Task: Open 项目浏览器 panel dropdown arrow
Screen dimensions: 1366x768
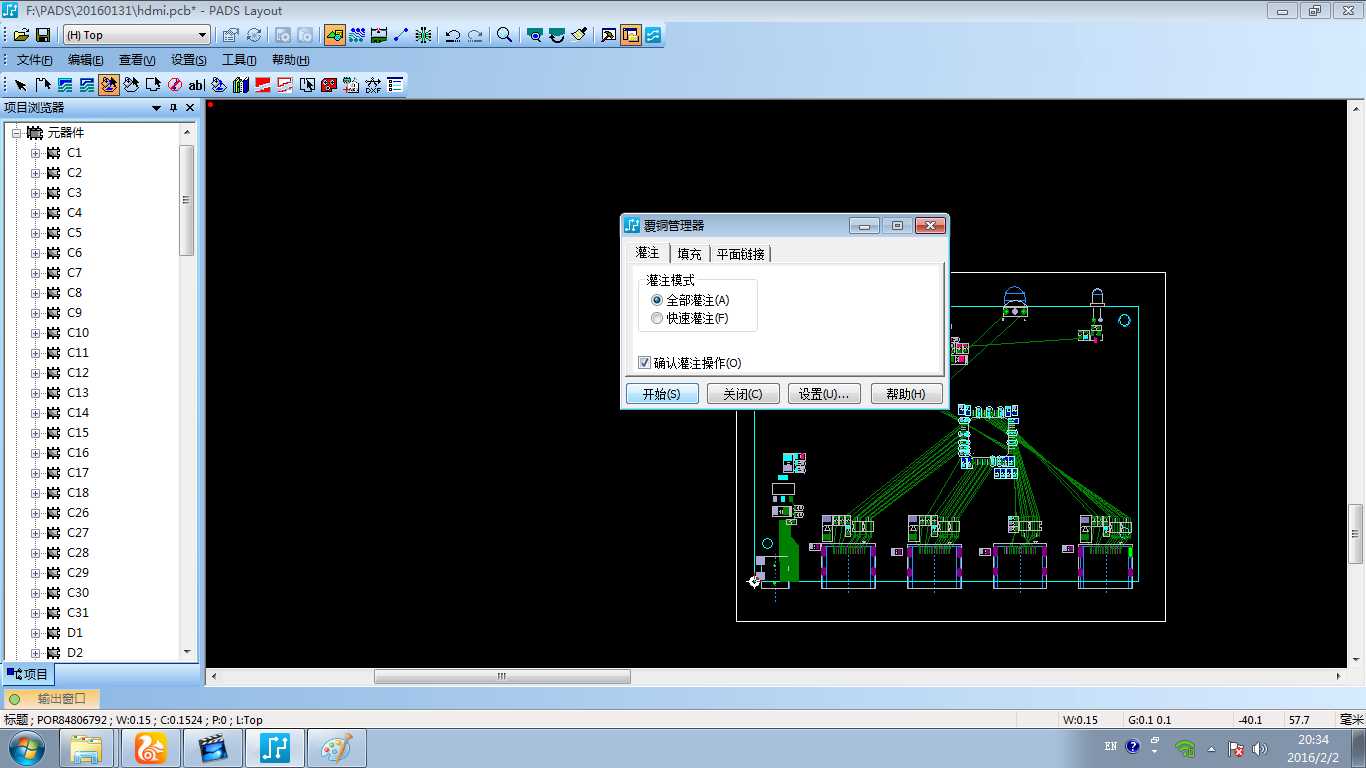Action: point(156,108)
